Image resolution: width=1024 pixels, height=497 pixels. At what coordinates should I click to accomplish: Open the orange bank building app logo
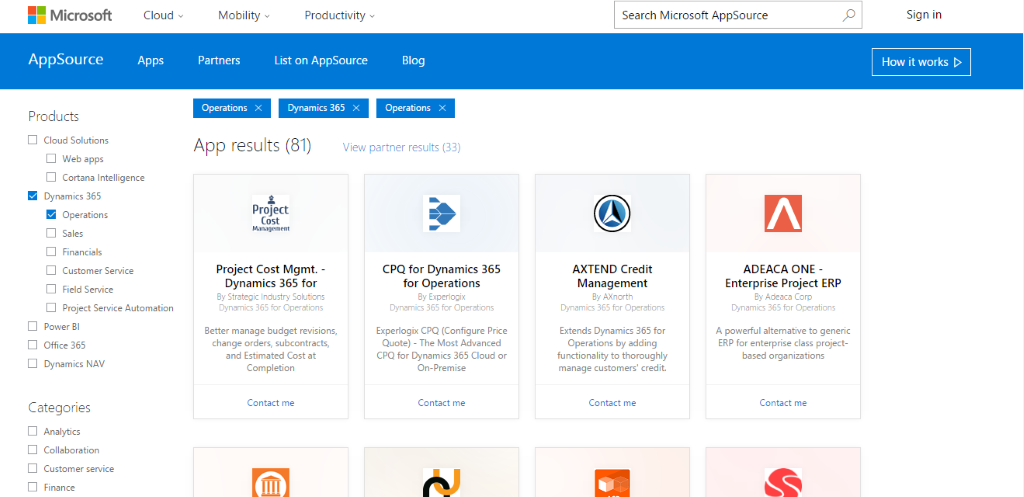coord(270,483)
